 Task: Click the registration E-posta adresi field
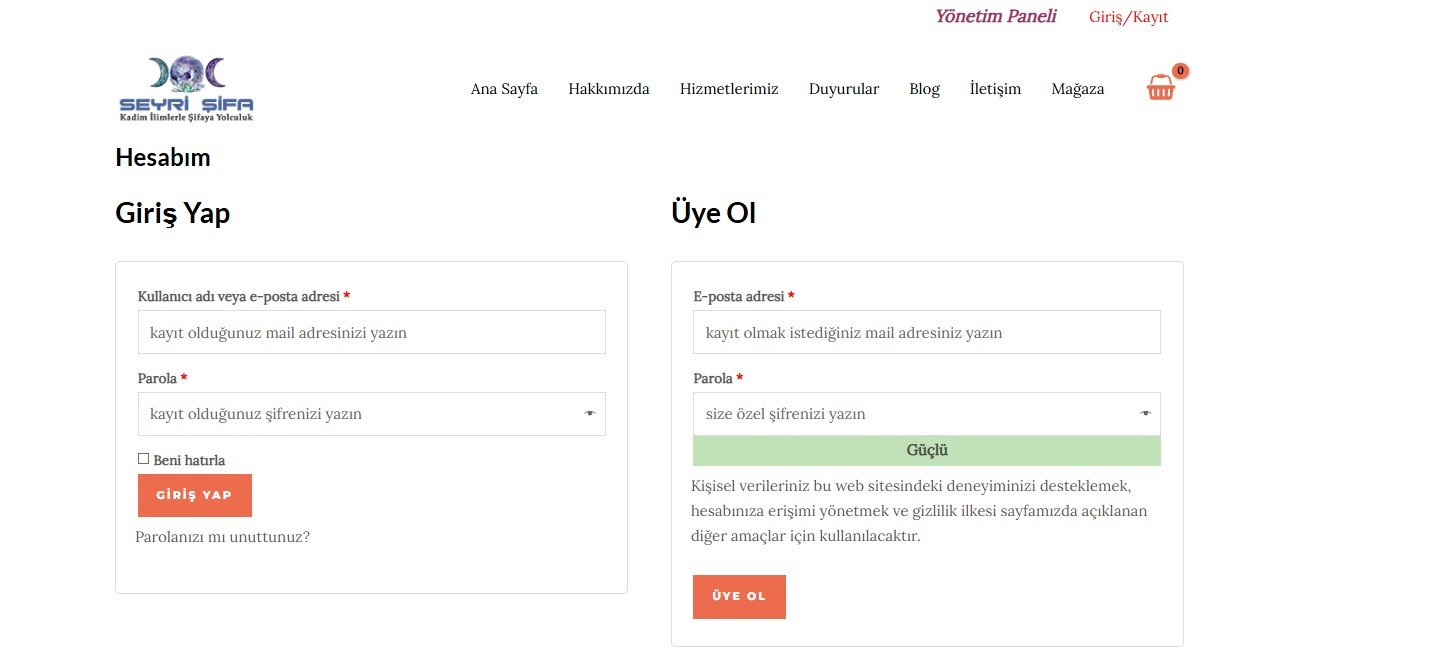pos(926,332)
